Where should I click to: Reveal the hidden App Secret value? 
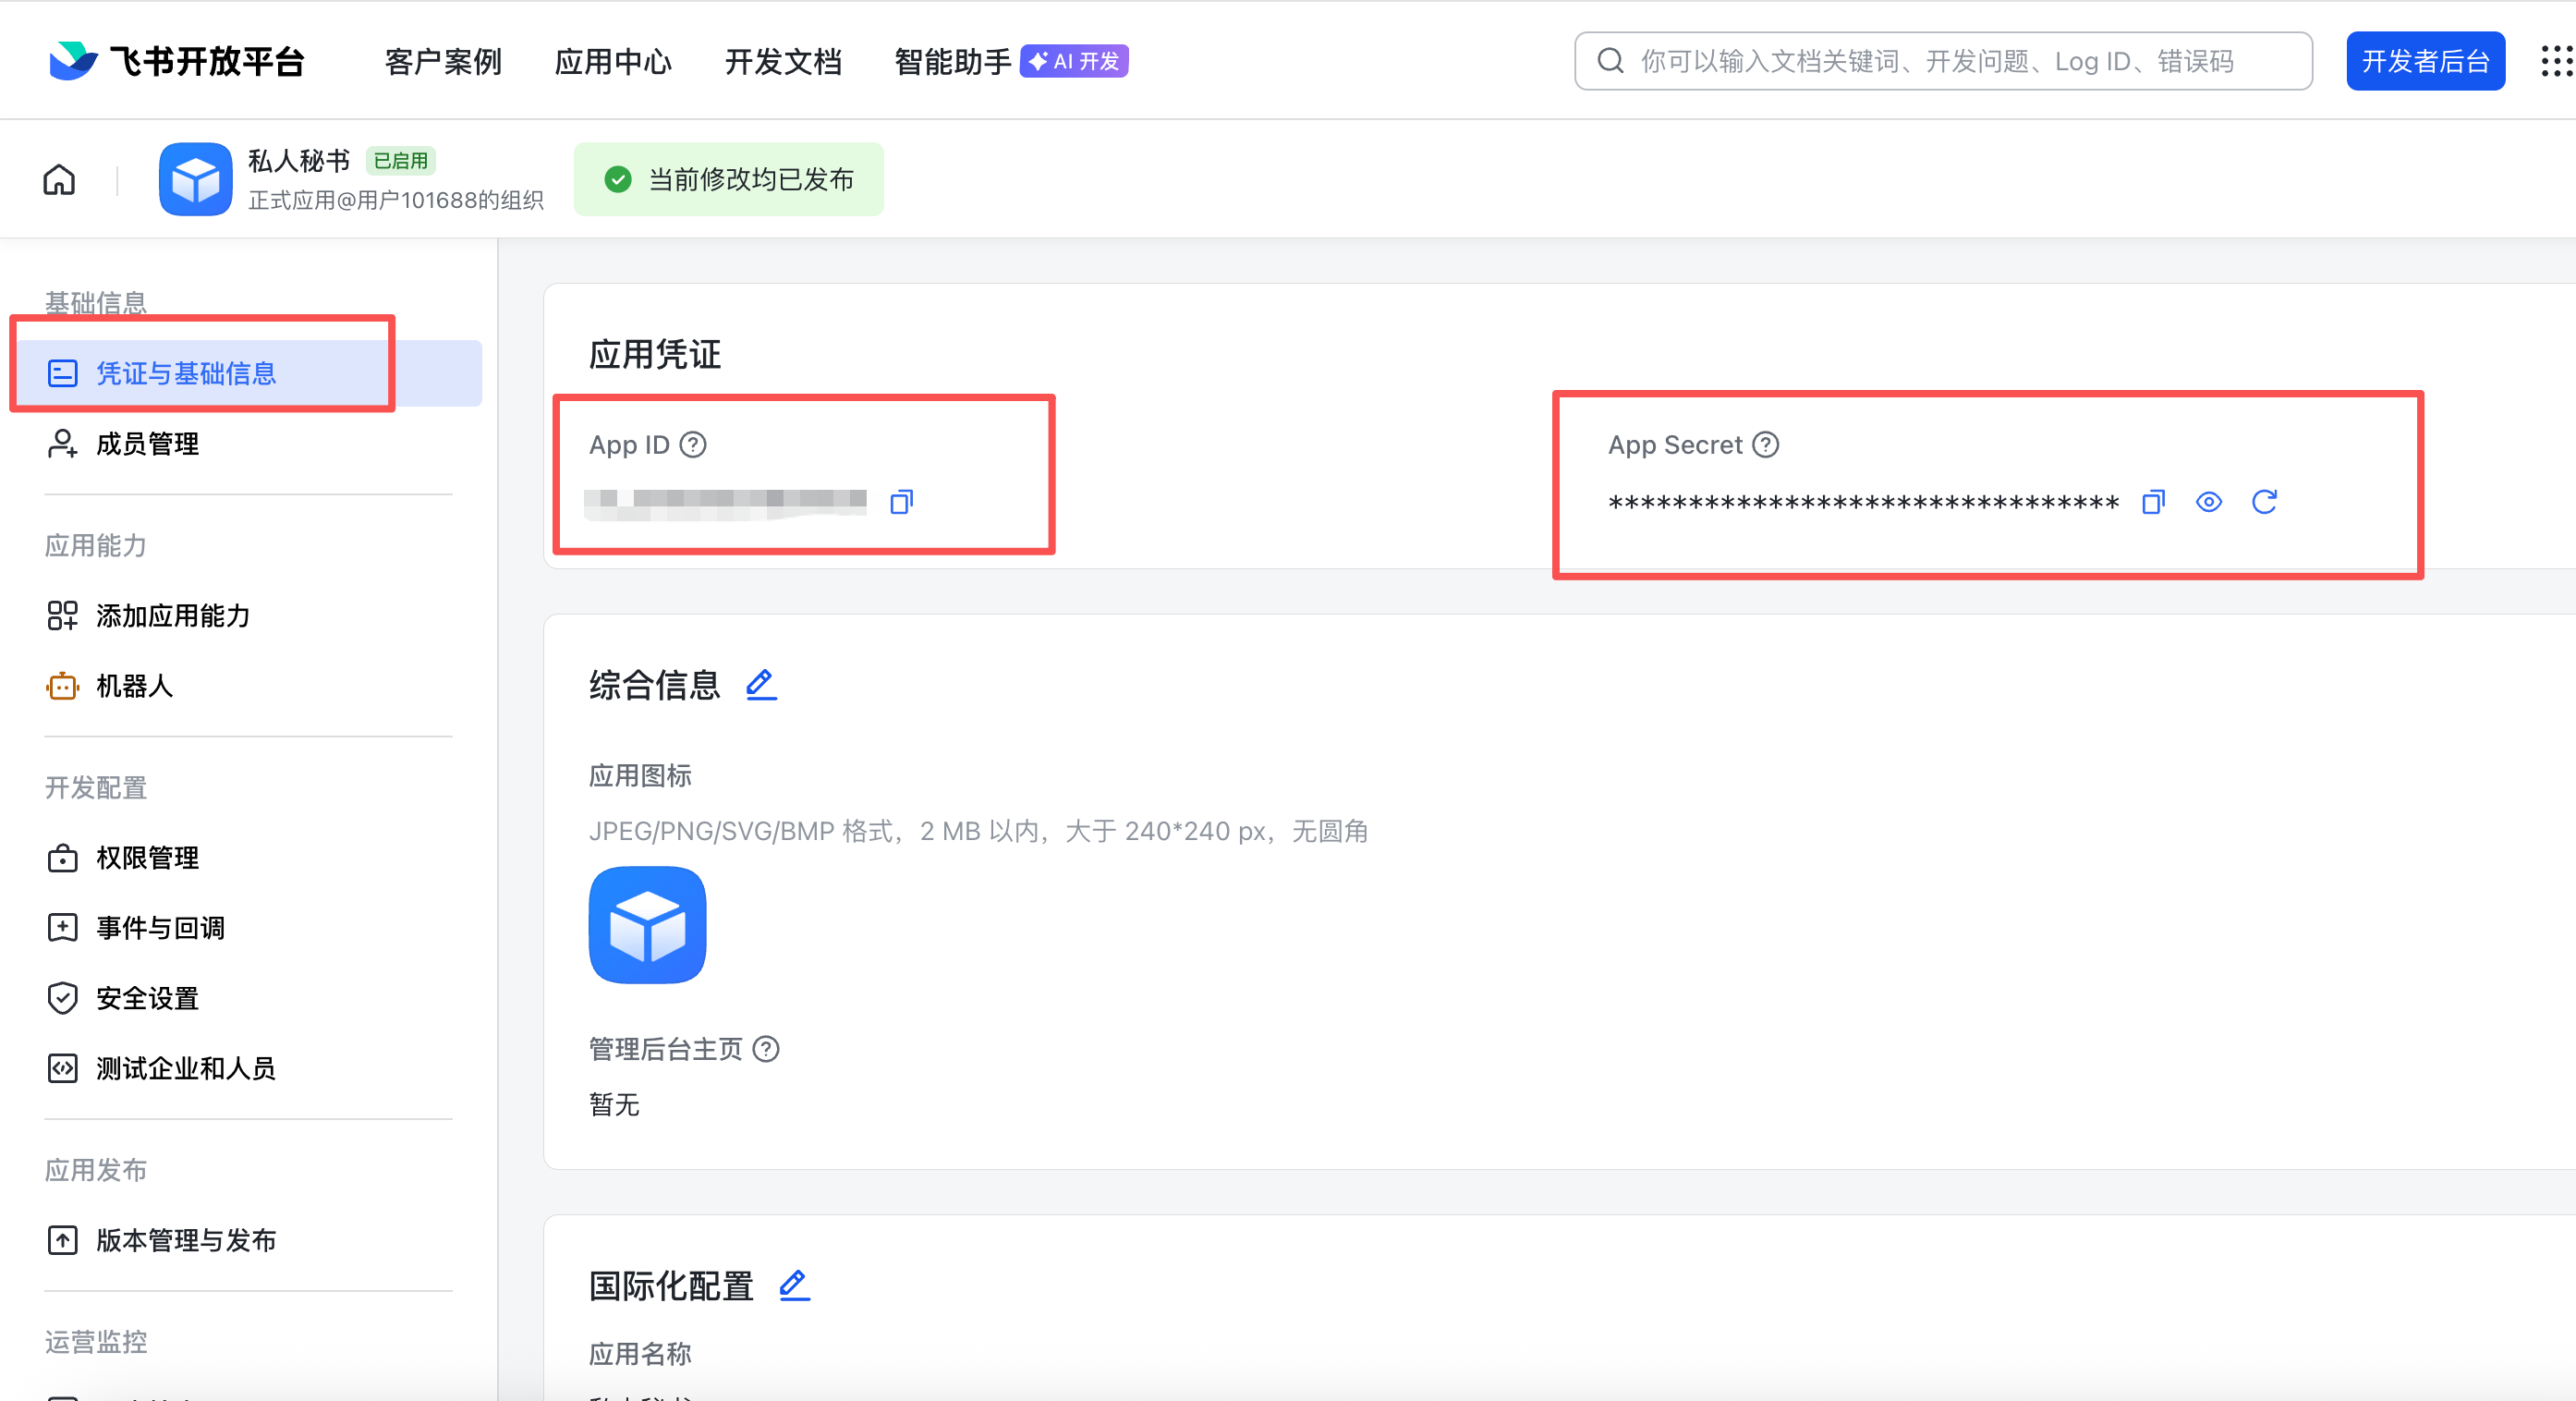2209,502
